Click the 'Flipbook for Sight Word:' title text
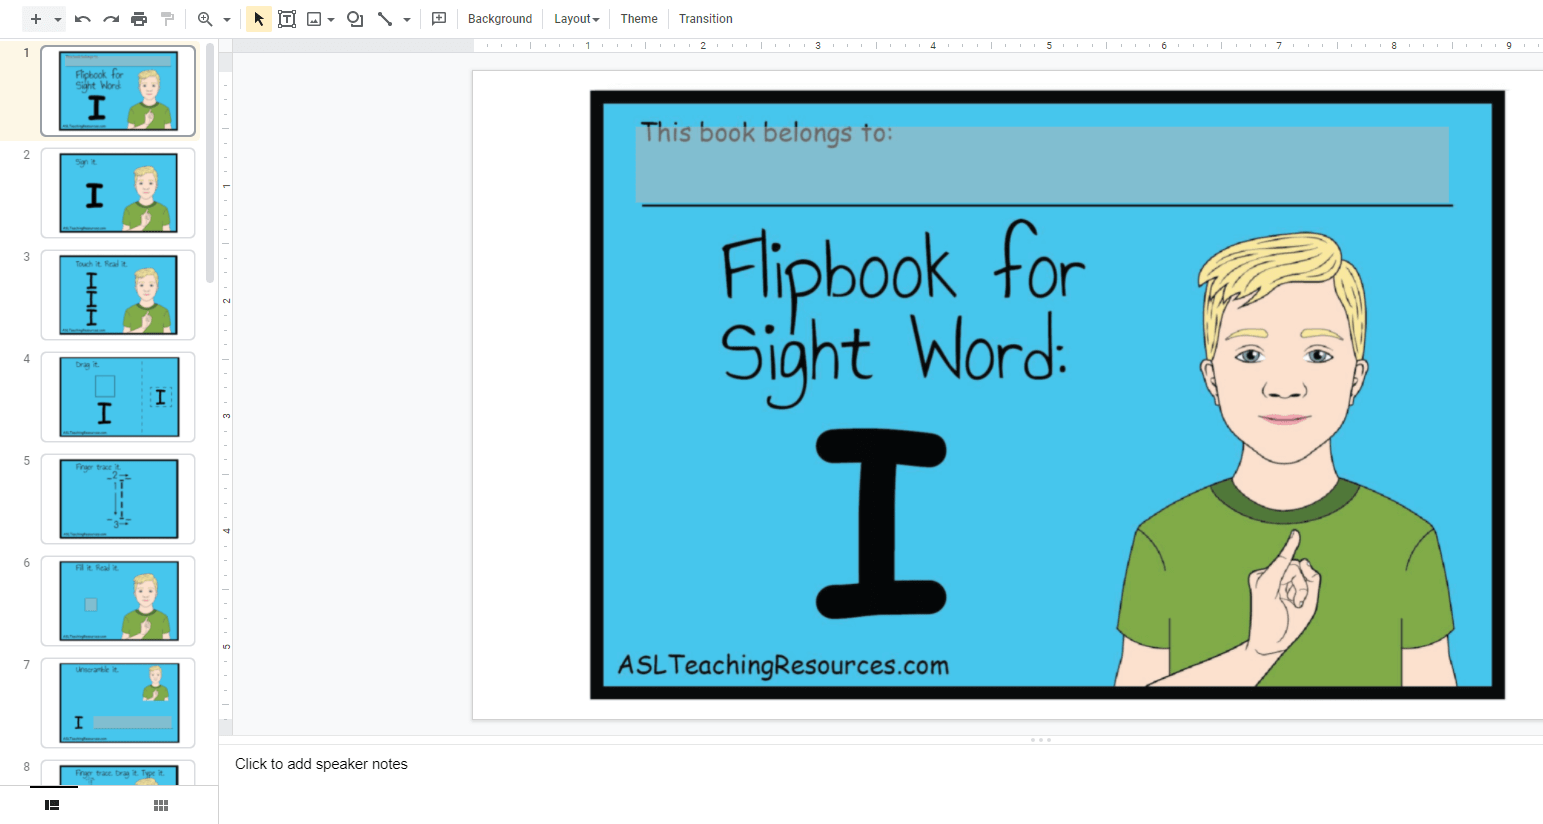Image resolution: width=1543 pixels, height=824 pixels. pos(902,313)
